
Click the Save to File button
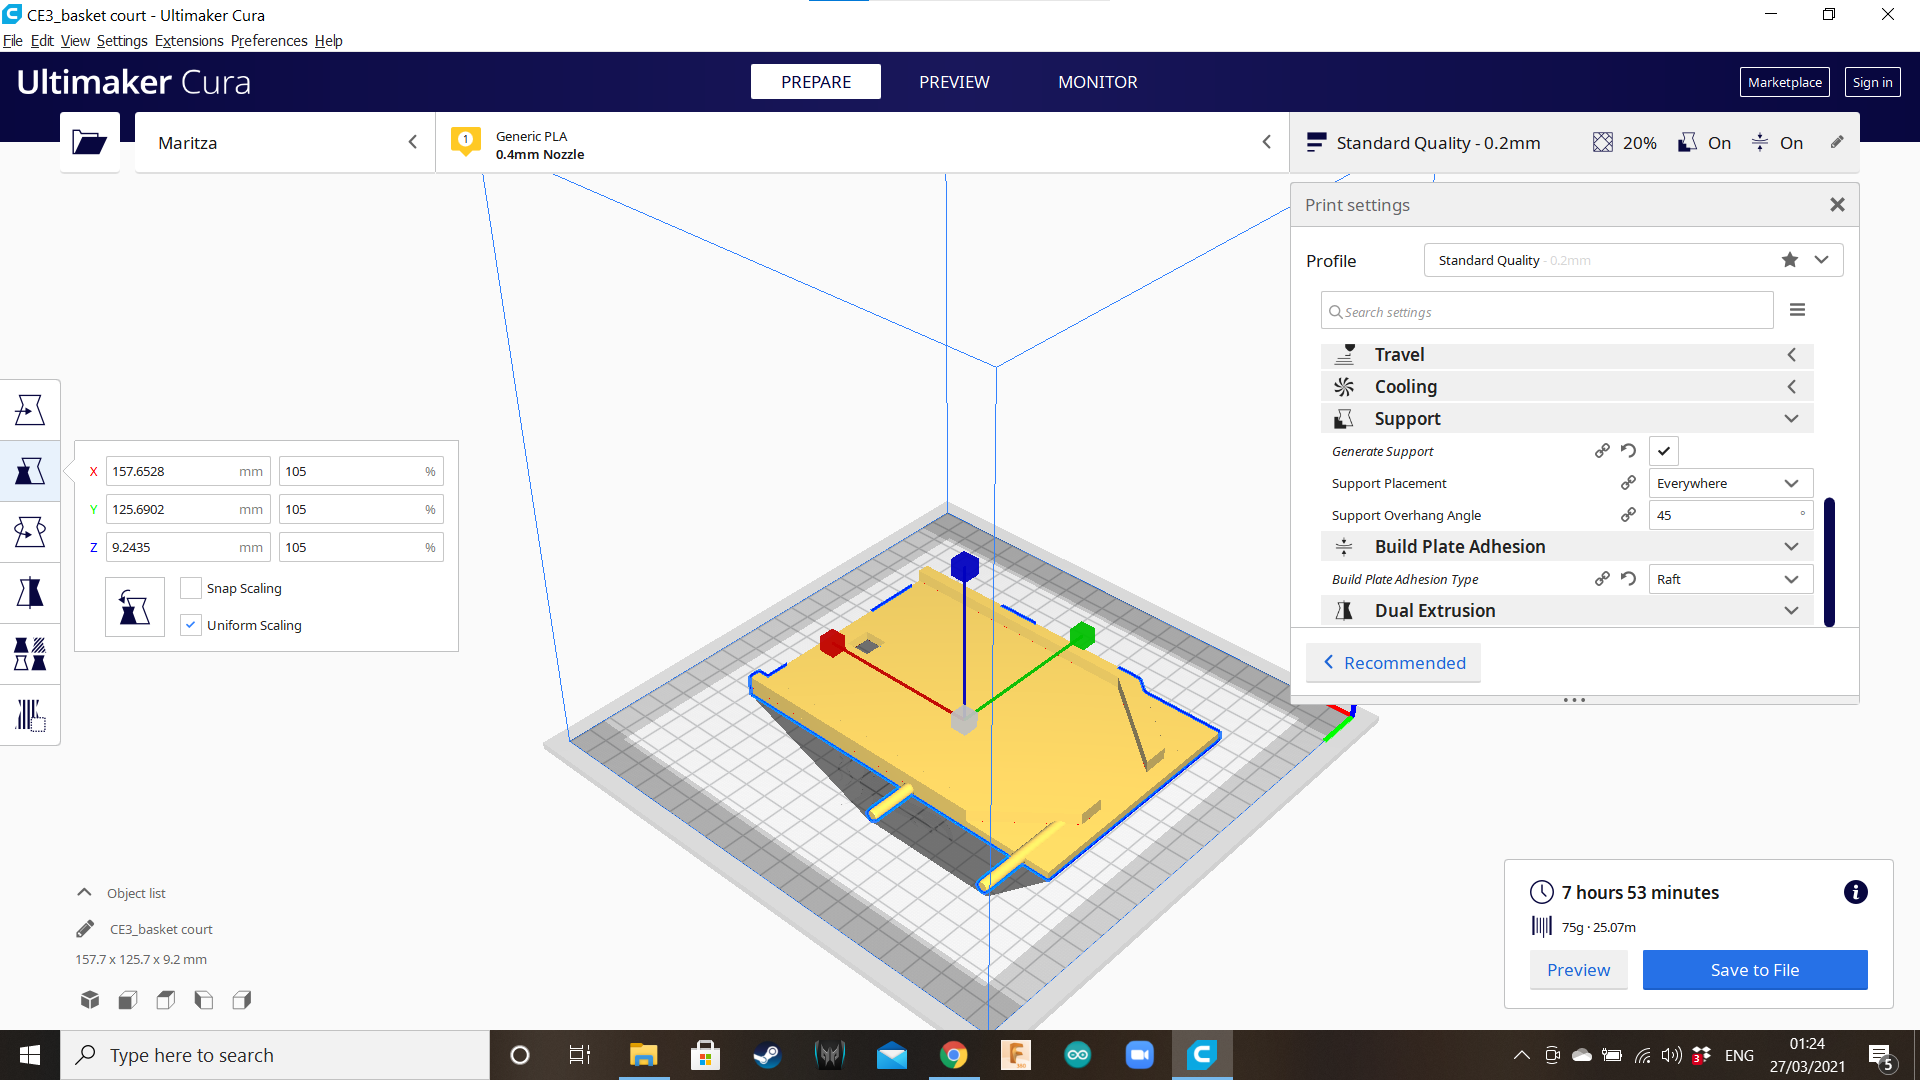1754,970
